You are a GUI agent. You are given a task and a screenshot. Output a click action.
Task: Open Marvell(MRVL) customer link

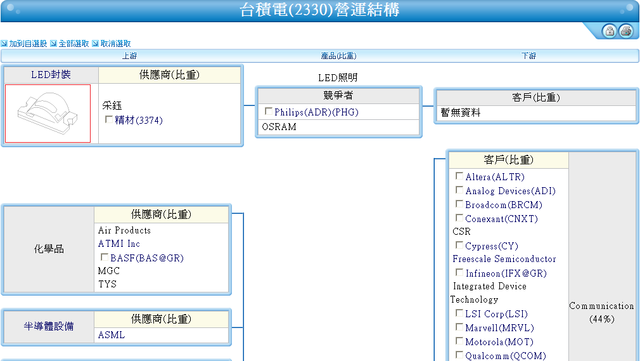point(500,328)
